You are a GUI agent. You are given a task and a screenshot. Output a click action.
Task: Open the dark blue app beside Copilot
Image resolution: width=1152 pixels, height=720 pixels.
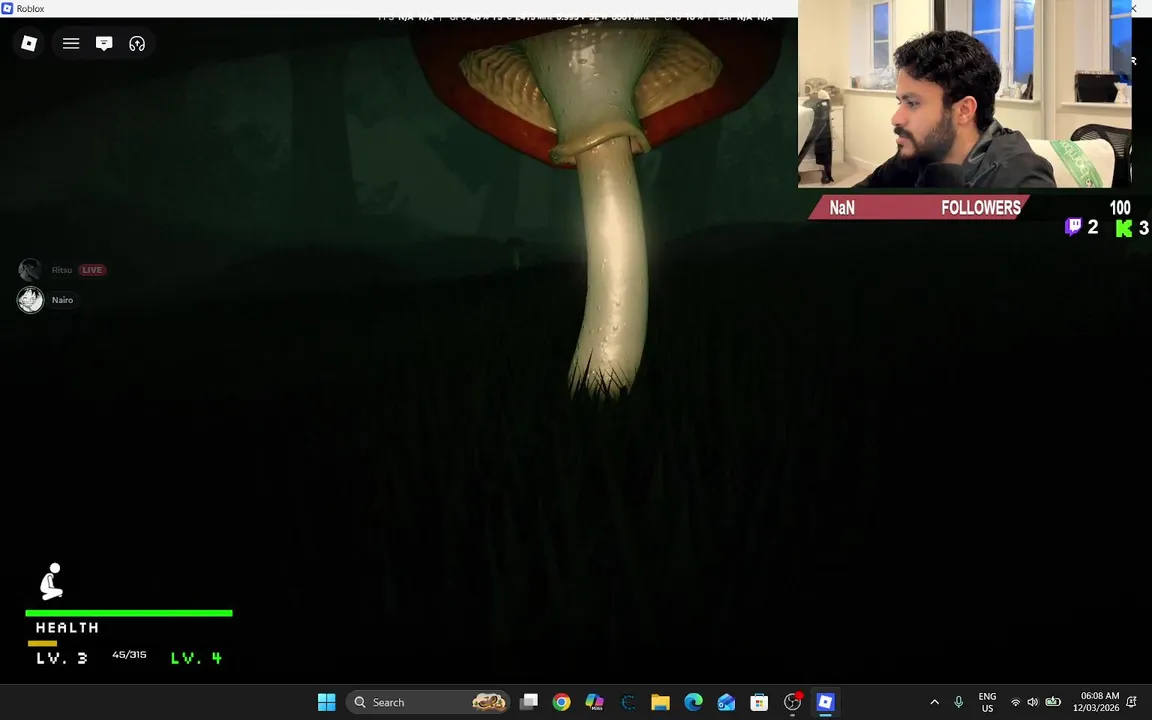point(627,702)
